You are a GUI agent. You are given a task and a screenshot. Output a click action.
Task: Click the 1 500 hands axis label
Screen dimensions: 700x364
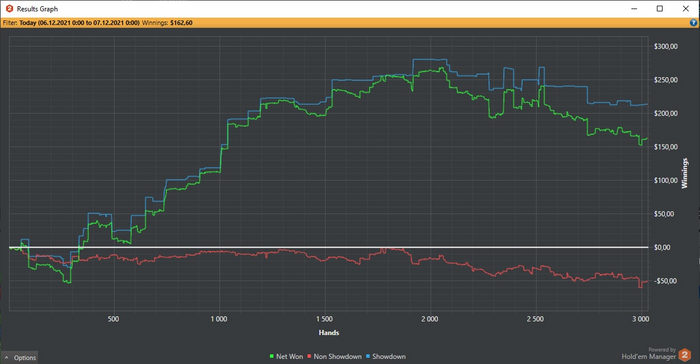(x=325, y=319)
